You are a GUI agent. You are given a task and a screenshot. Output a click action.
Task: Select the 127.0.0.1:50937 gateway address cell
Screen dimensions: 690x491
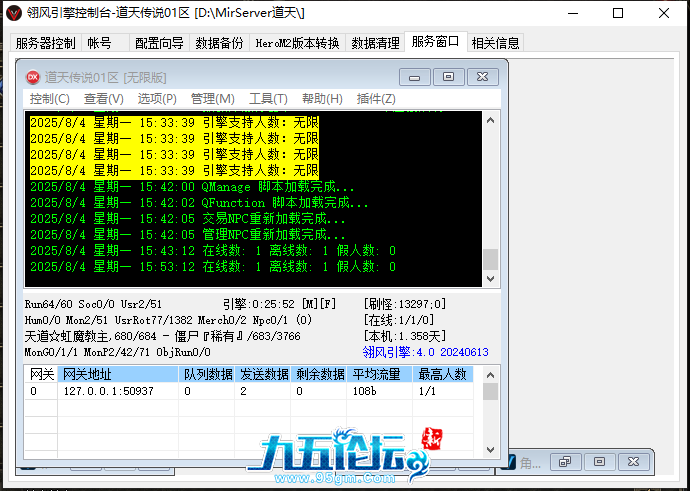tap(118, 391)
